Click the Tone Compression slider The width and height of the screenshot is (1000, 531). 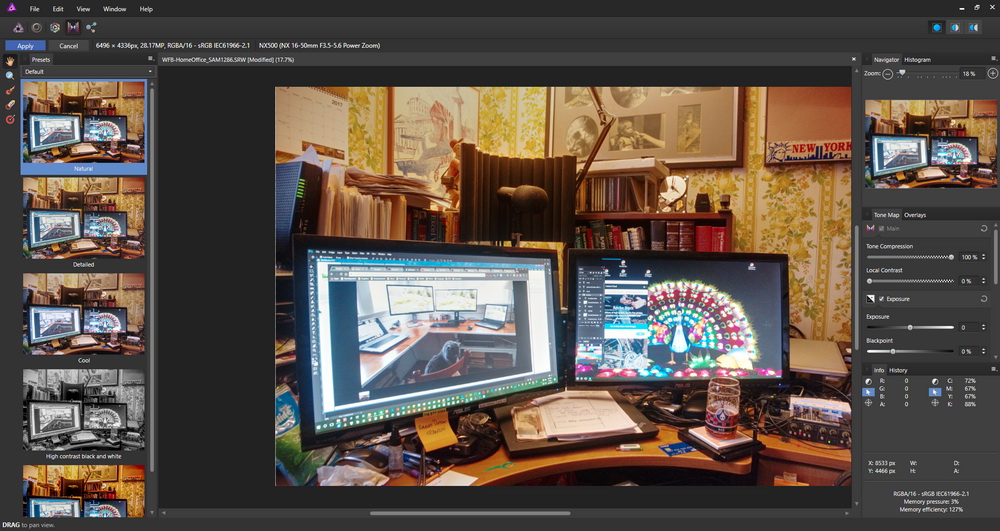pyautogui.click(x=910, y=257)
